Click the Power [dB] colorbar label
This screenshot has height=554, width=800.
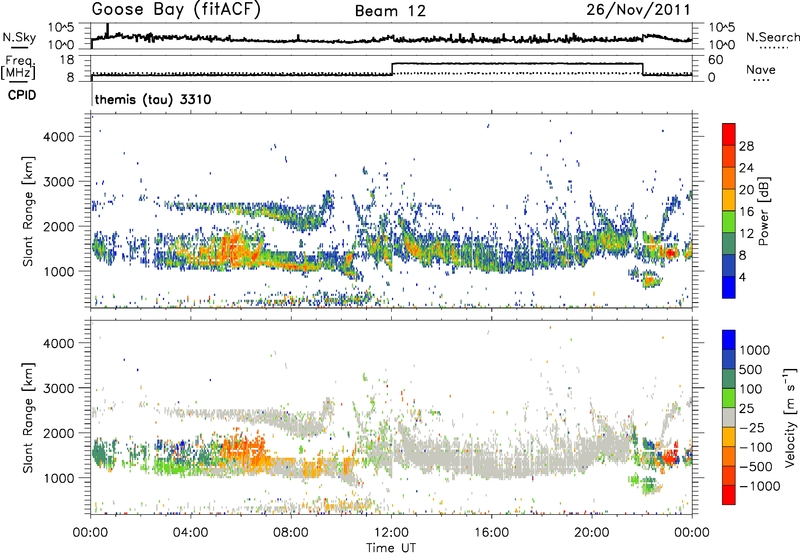click(763, 211)
